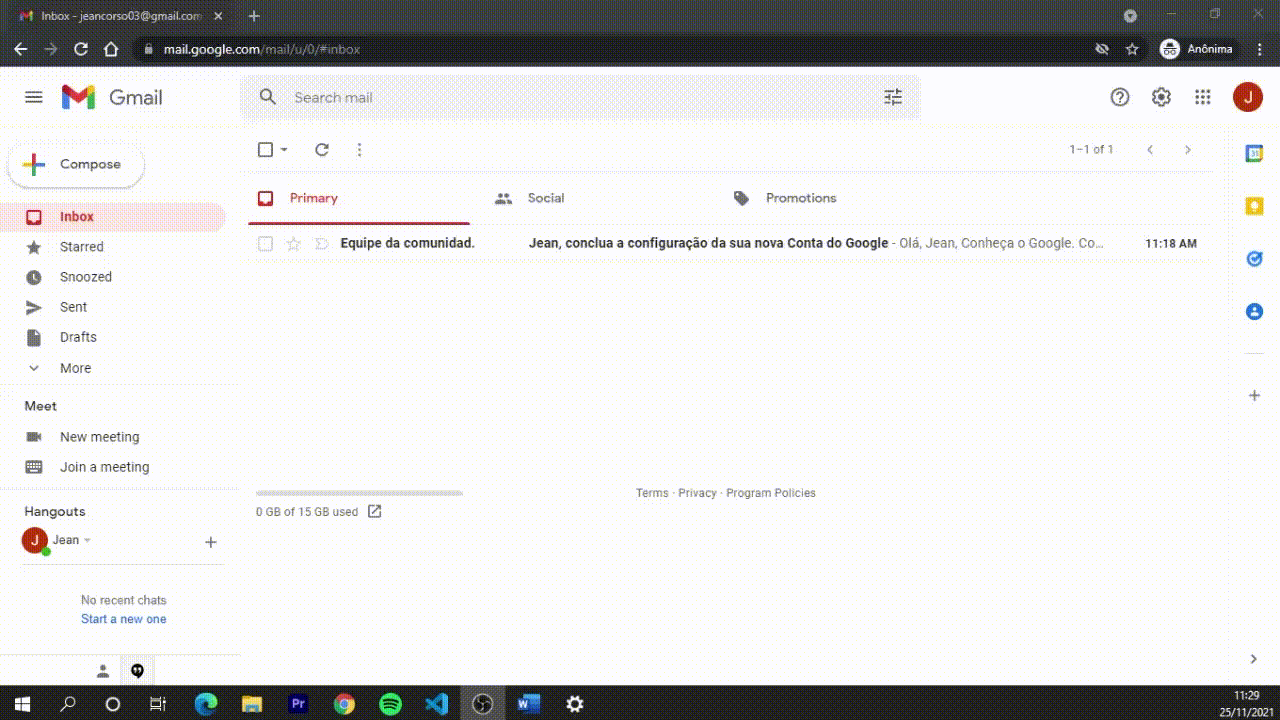Click the Anônima incognito profile chip
The image size is (1280, 720).
click(x=1197, y=49)
